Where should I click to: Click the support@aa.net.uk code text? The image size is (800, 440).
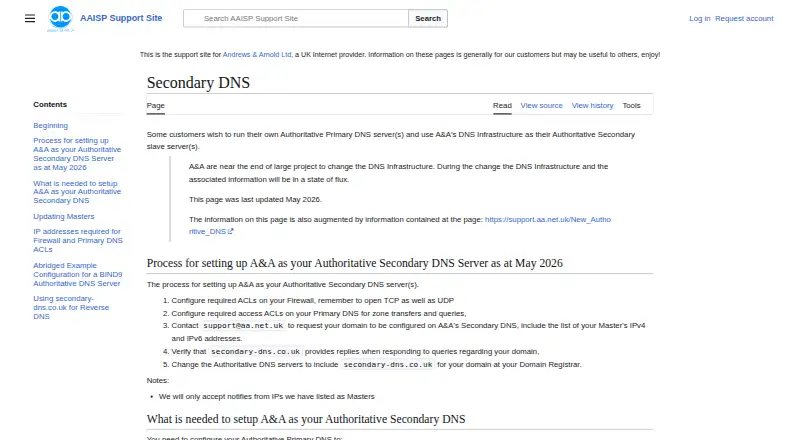pyautogui.click(x=243, y=326)
